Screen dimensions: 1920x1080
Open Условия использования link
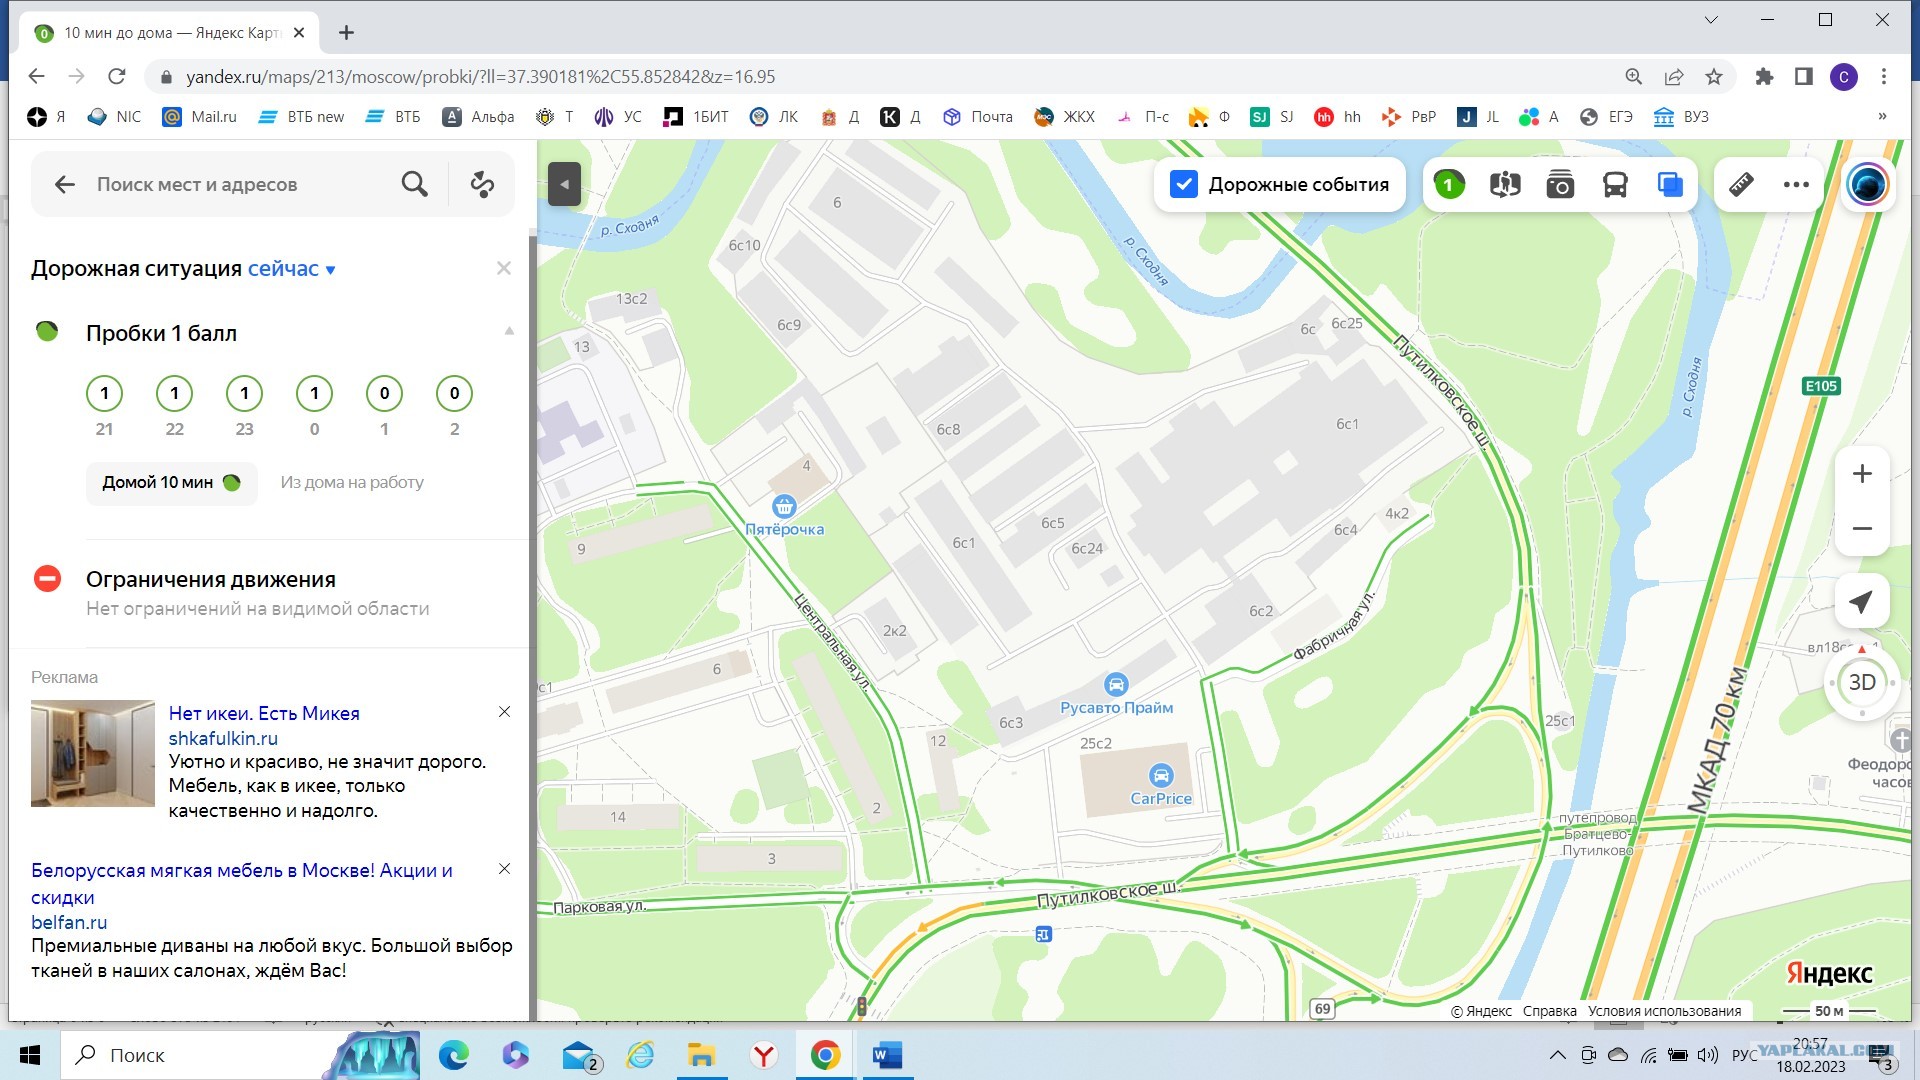click(1664, 1011)
